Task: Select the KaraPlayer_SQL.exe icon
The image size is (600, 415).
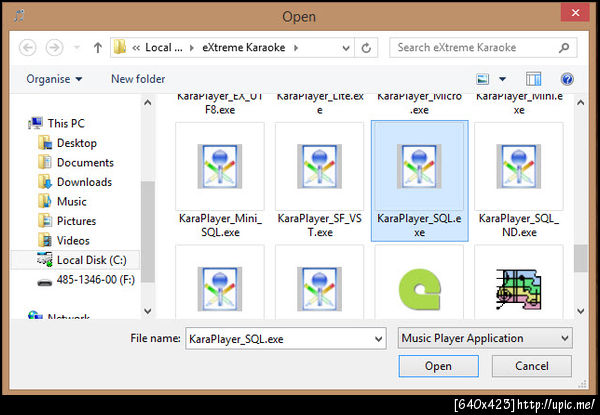Action: [x=419, y=166]
